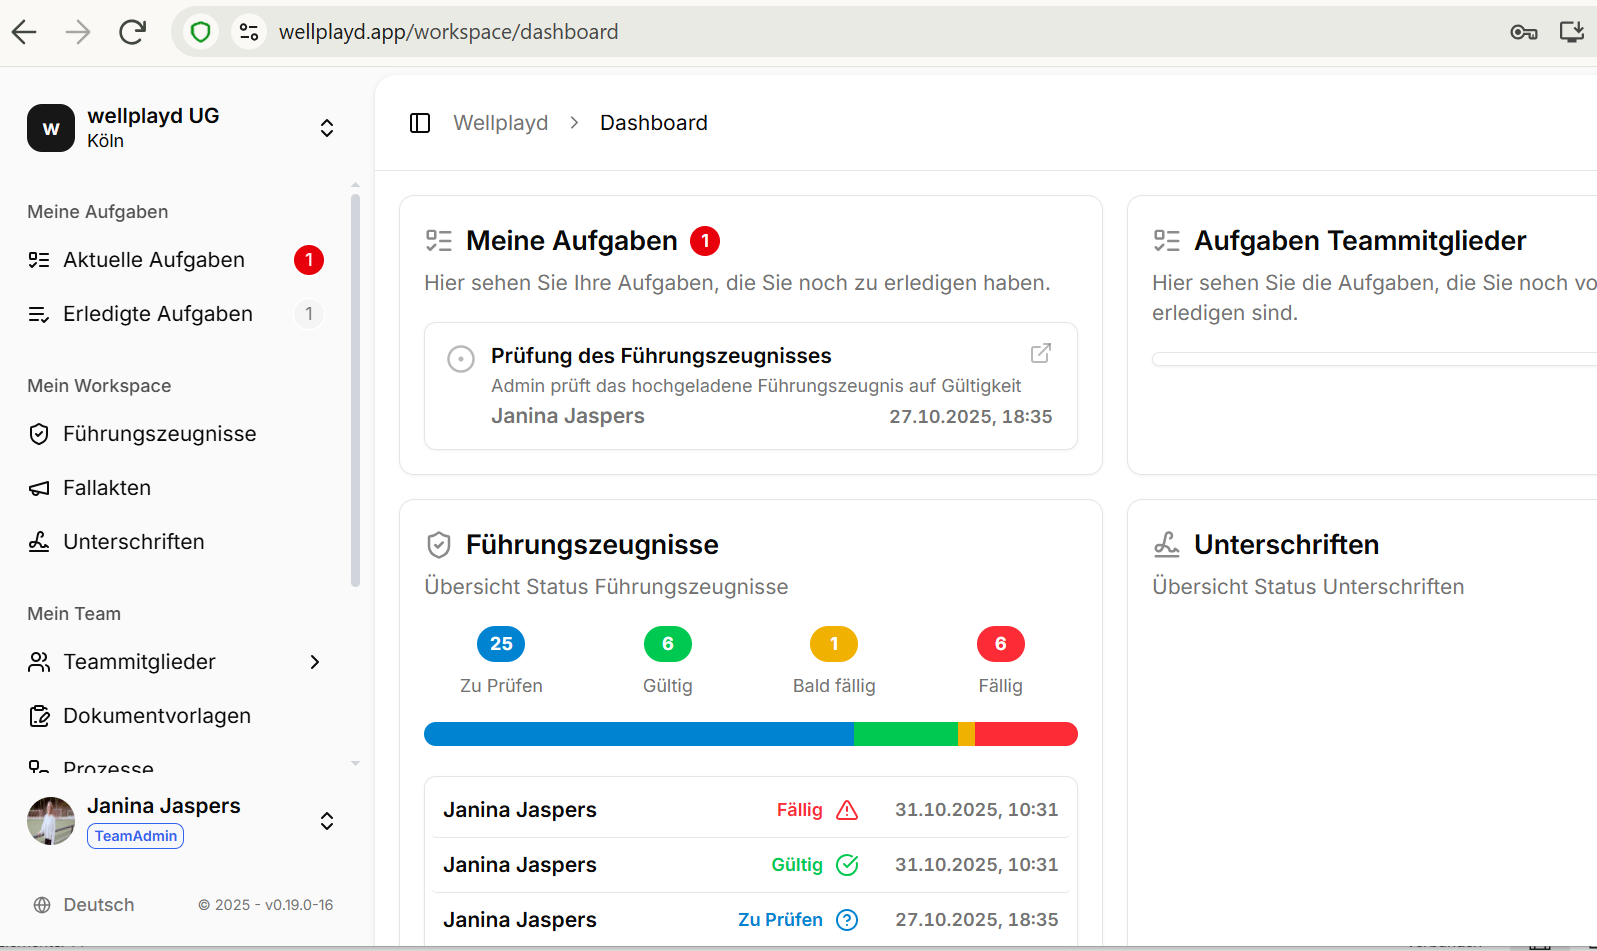Click the Meine Aufgaben card checklist icon
Image resolution: width=1597 pixels, height=951 pixels.
coord(439,240)
